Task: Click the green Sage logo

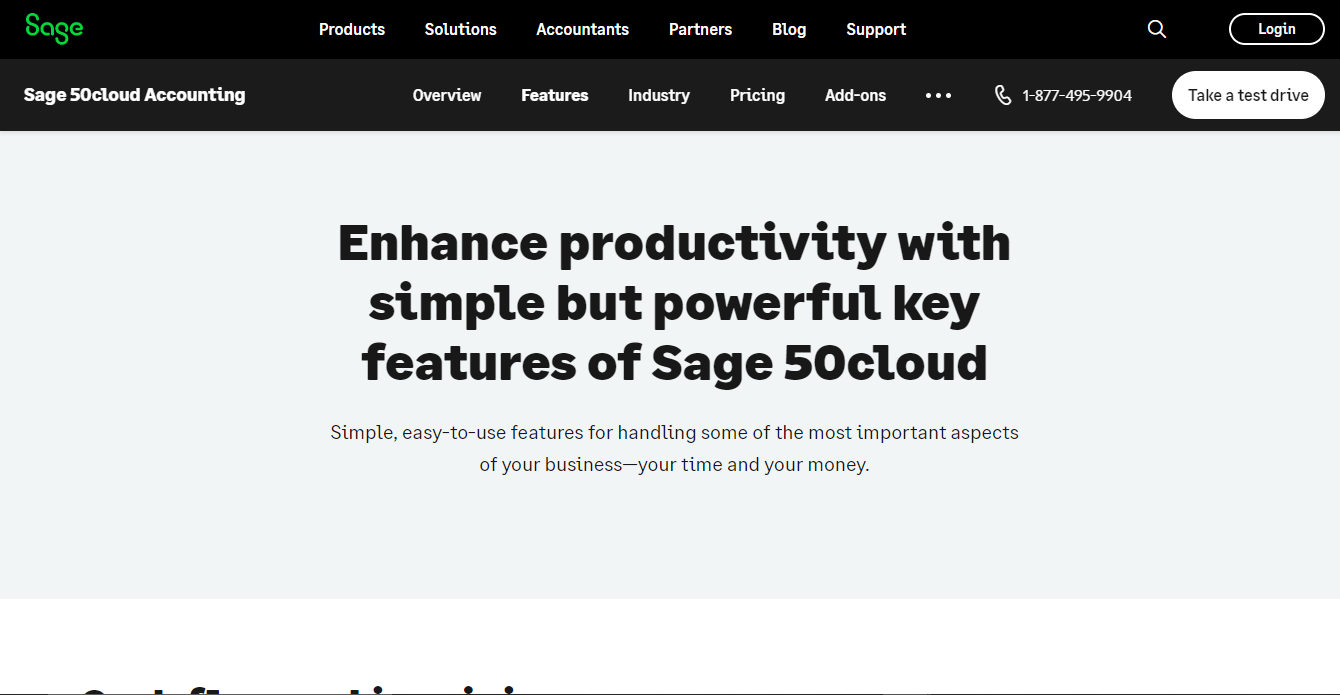Action: pos(54,29)
